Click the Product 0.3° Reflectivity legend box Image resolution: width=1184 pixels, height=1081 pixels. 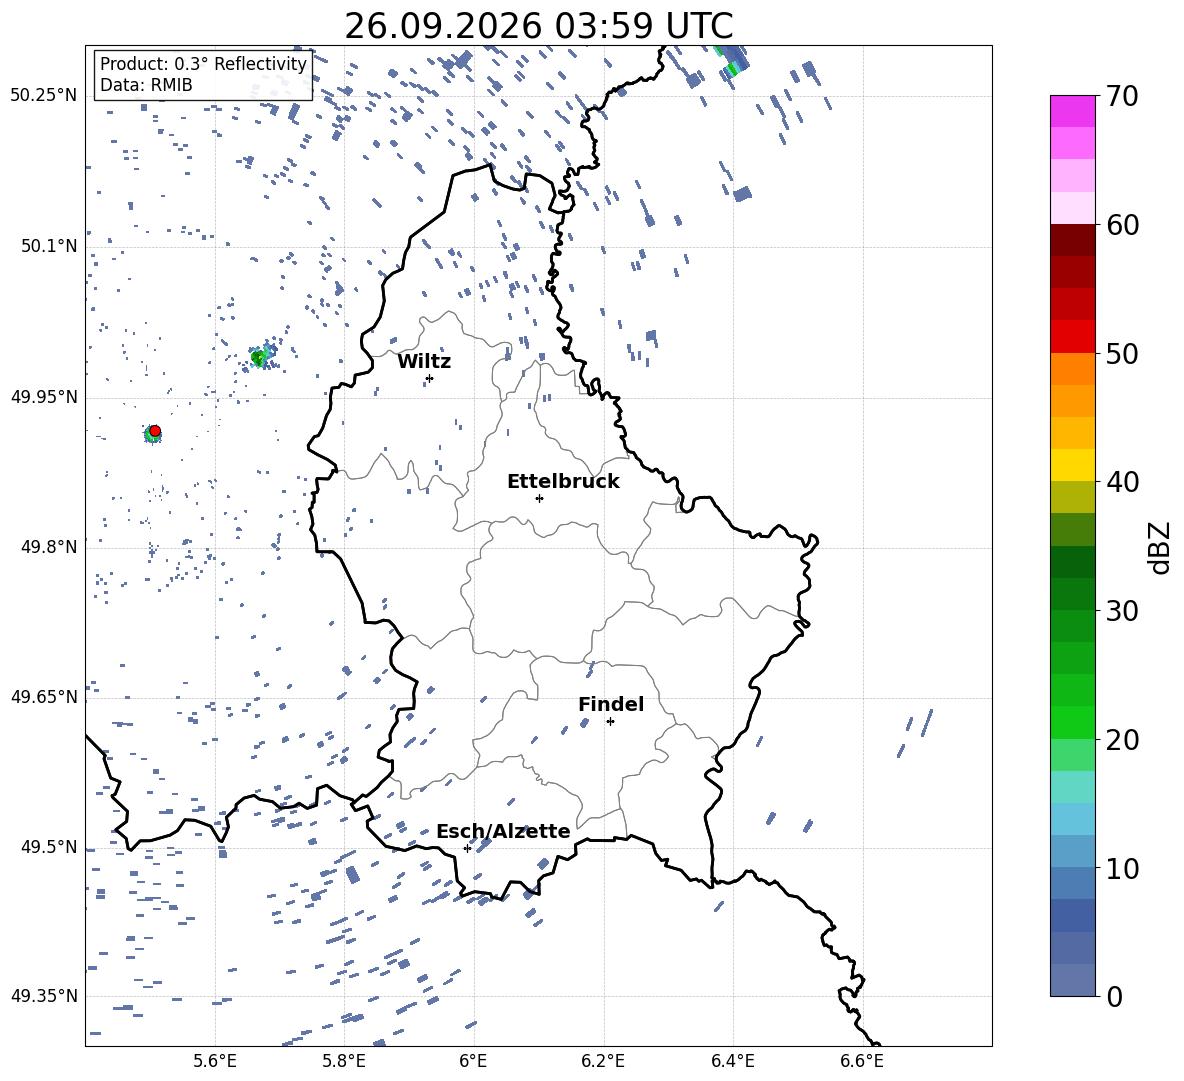pos(203,74)
